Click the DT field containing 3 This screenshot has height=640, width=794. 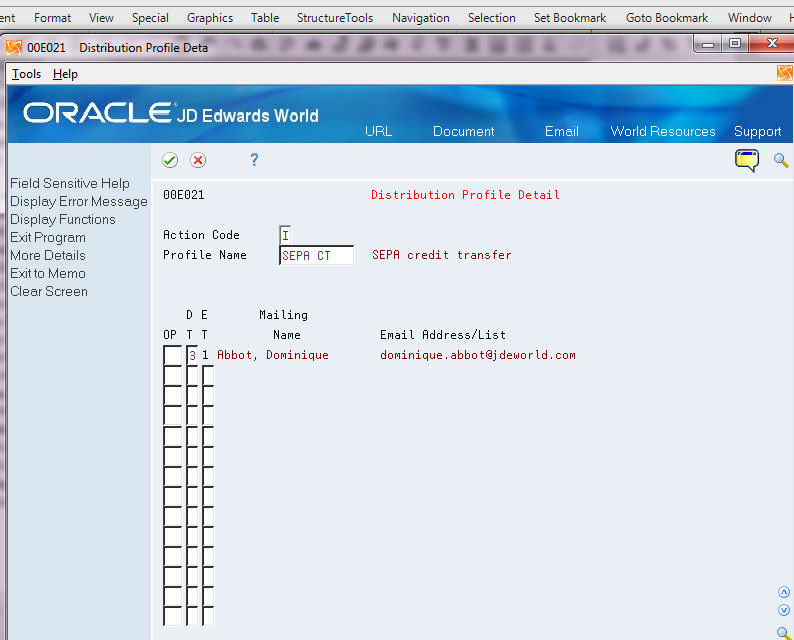(x=192, y=355)
